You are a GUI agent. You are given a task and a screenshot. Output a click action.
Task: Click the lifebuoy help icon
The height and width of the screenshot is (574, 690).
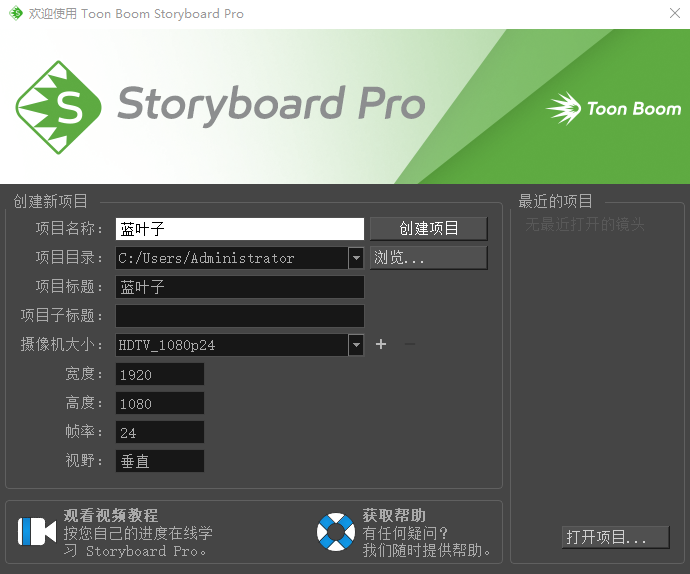pyautogui.click(x=336, y=531)
